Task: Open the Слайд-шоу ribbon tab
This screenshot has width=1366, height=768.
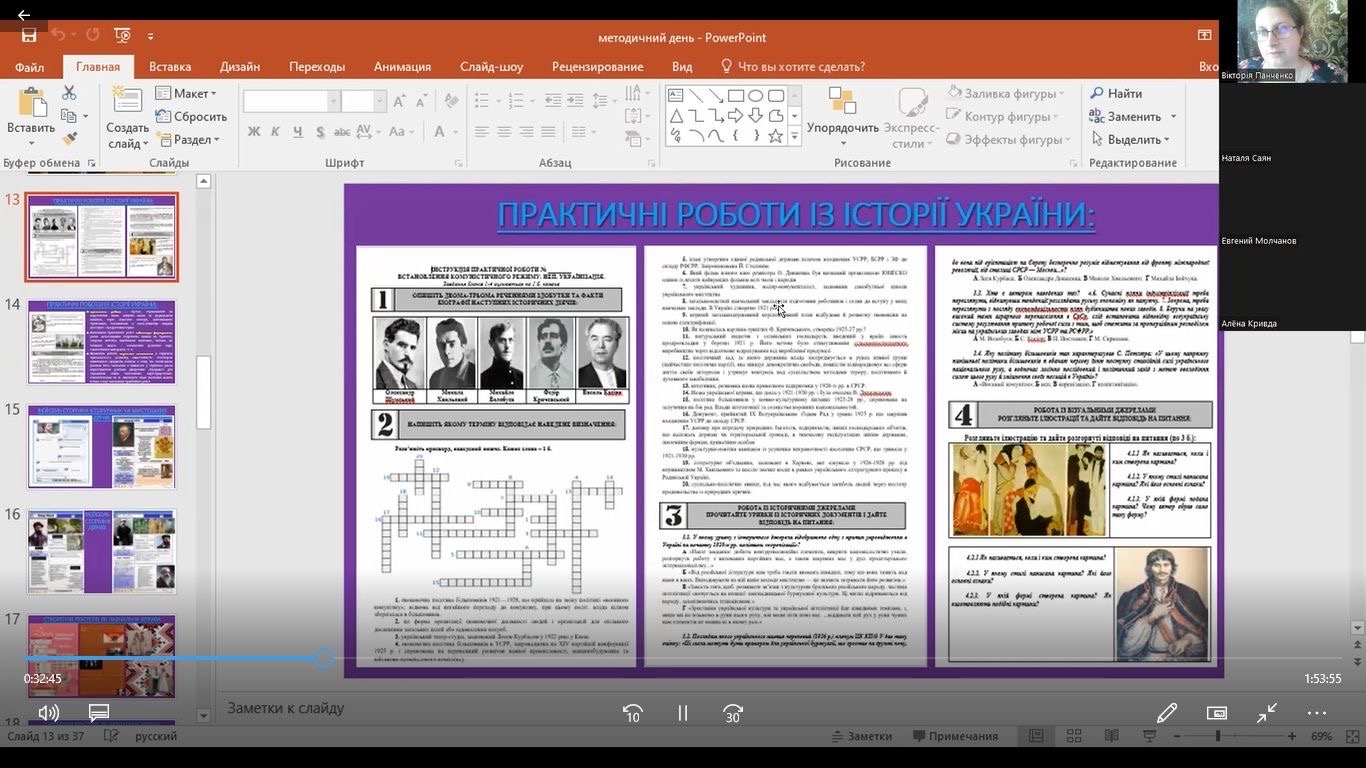Action: click(491, 67)
